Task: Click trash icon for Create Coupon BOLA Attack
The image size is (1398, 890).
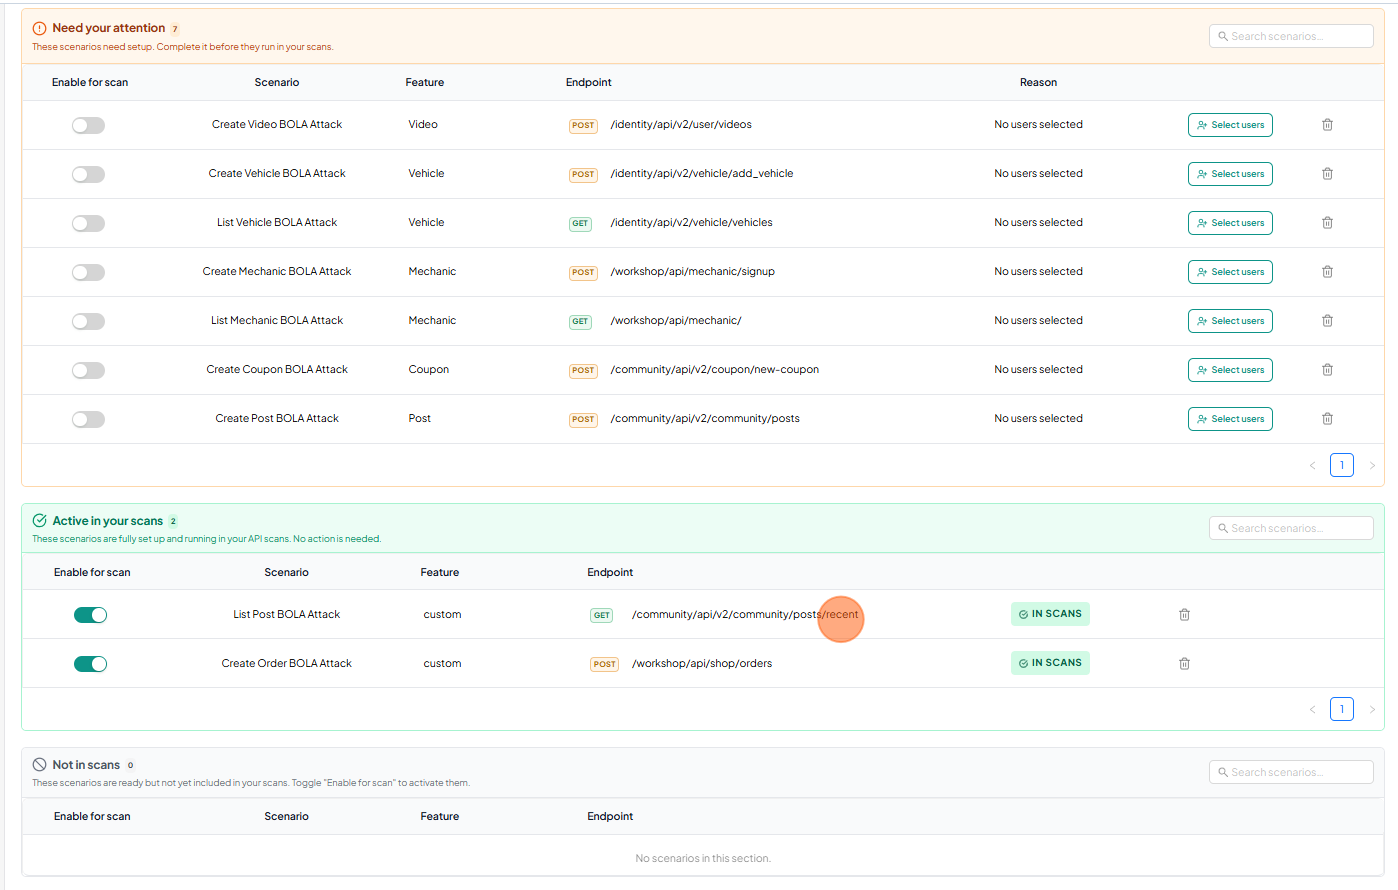Action: pyautogui.click(x=1327, y=370)
